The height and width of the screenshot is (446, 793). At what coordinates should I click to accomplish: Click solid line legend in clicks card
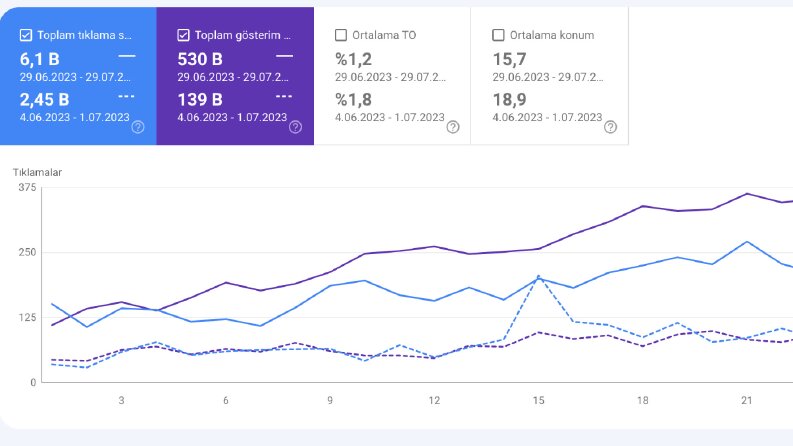127,56
